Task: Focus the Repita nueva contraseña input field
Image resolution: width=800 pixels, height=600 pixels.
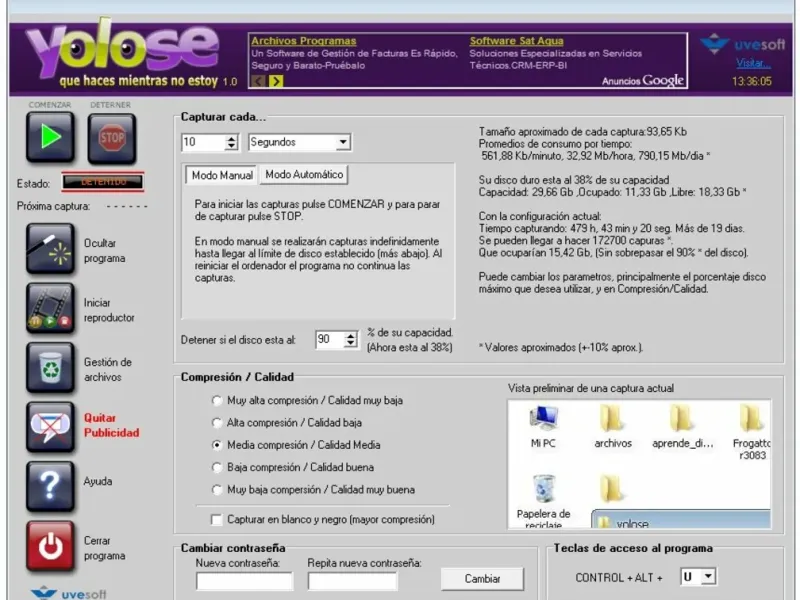Action: [x=353, y=581]
